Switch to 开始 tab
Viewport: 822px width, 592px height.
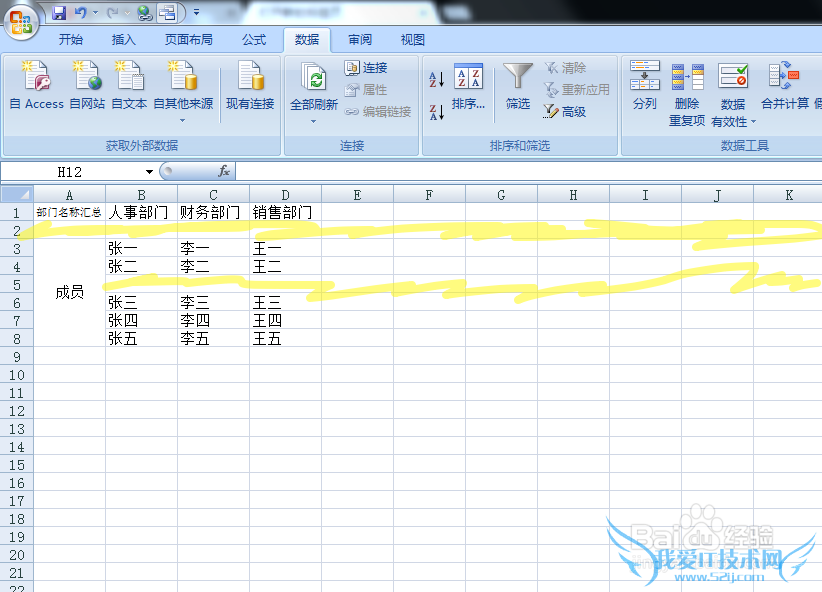(71, 39)
